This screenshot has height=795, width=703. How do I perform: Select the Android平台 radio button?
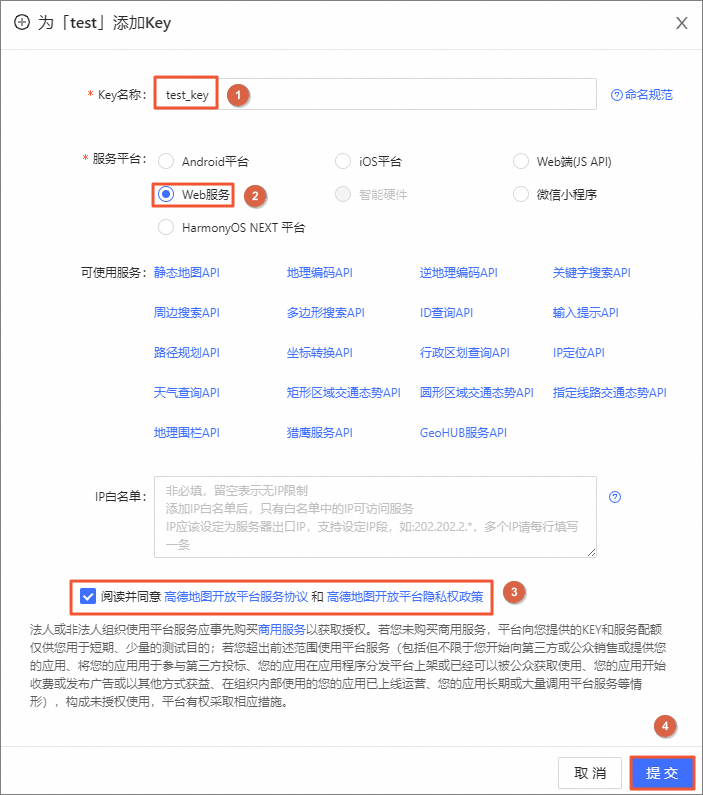tap(166, 161)
